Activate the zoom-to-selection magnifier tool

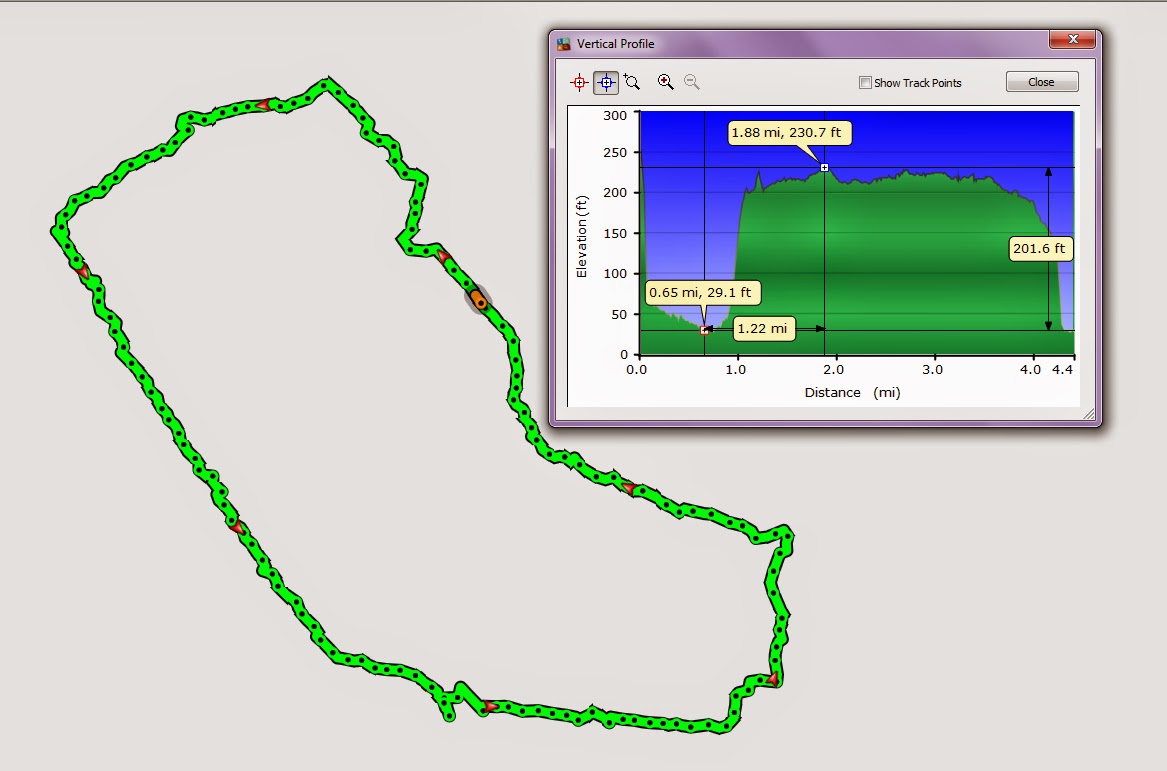click(632, 82)
